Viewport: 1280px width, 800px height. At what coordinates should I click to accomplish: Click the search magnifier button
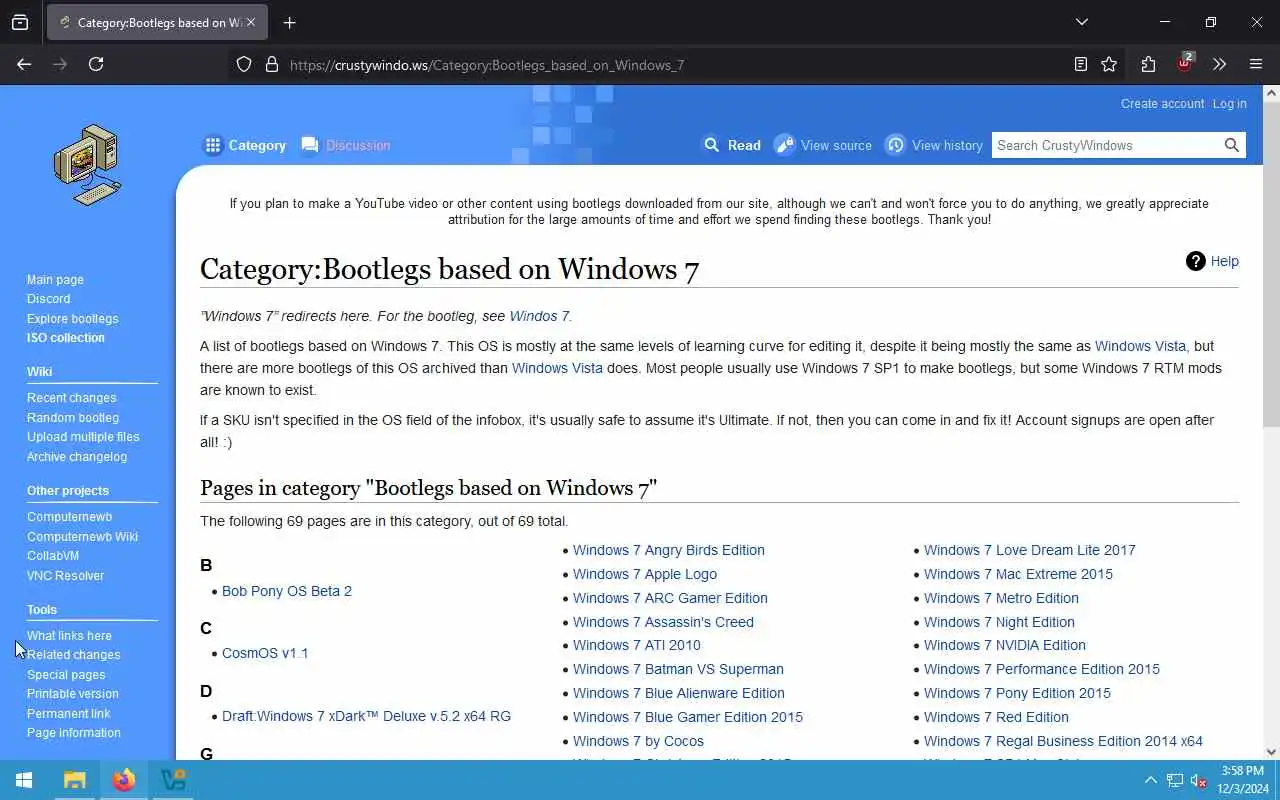tap(1232, 145)
